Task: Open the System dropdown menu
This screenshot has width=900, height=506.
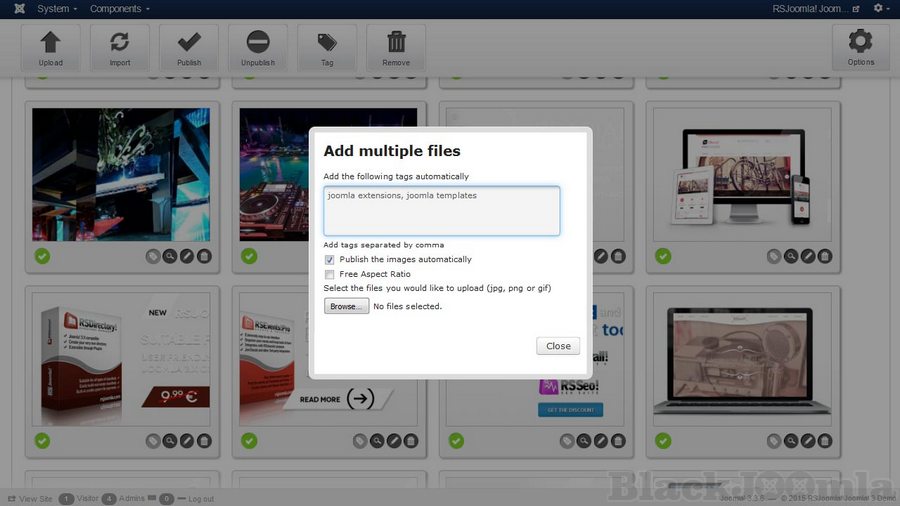Action: (x=57, y=9)
